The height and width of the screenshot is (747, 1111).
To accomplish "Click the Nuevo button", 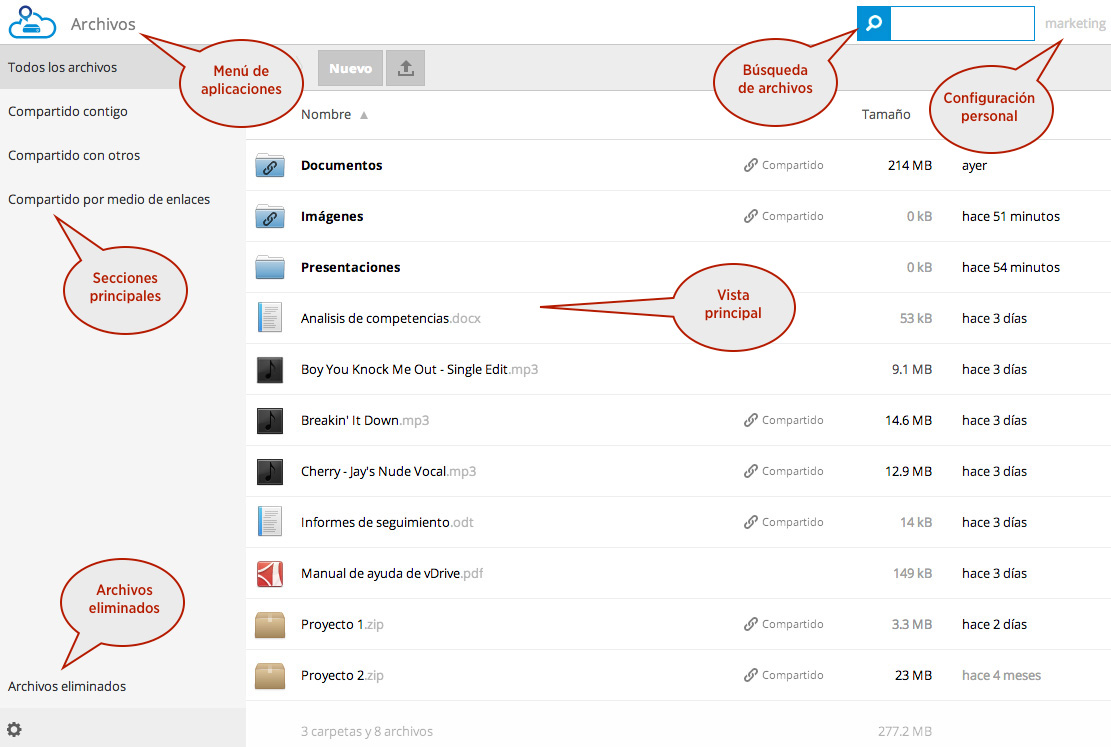I will [x=350, y=68].
